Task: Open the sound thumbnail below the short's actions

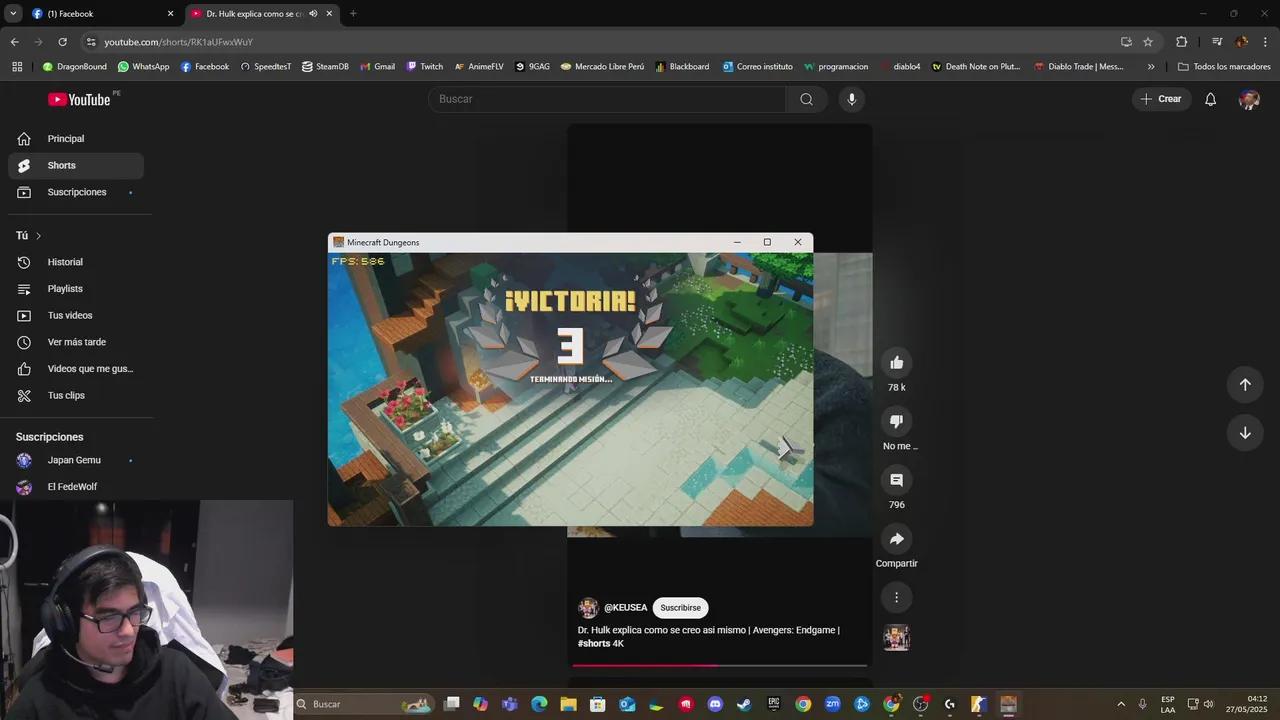Action: (x=896, y=637)
